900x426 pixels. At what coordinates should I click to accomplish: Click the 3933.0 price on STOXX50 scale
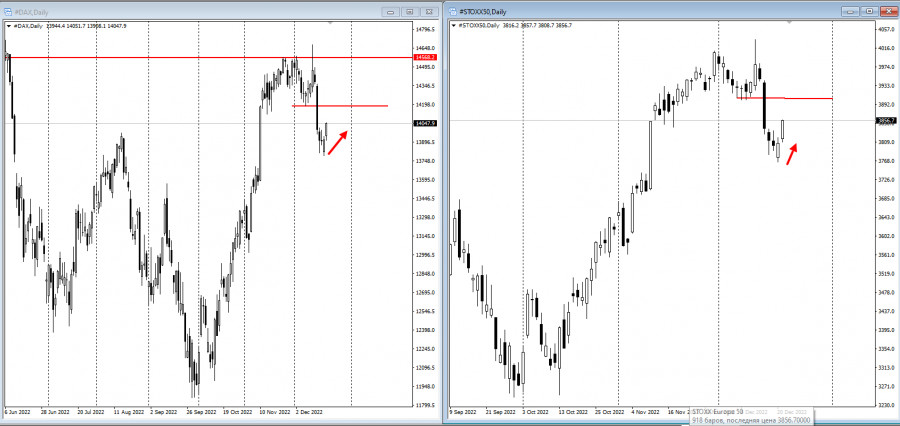pos(886,86)
